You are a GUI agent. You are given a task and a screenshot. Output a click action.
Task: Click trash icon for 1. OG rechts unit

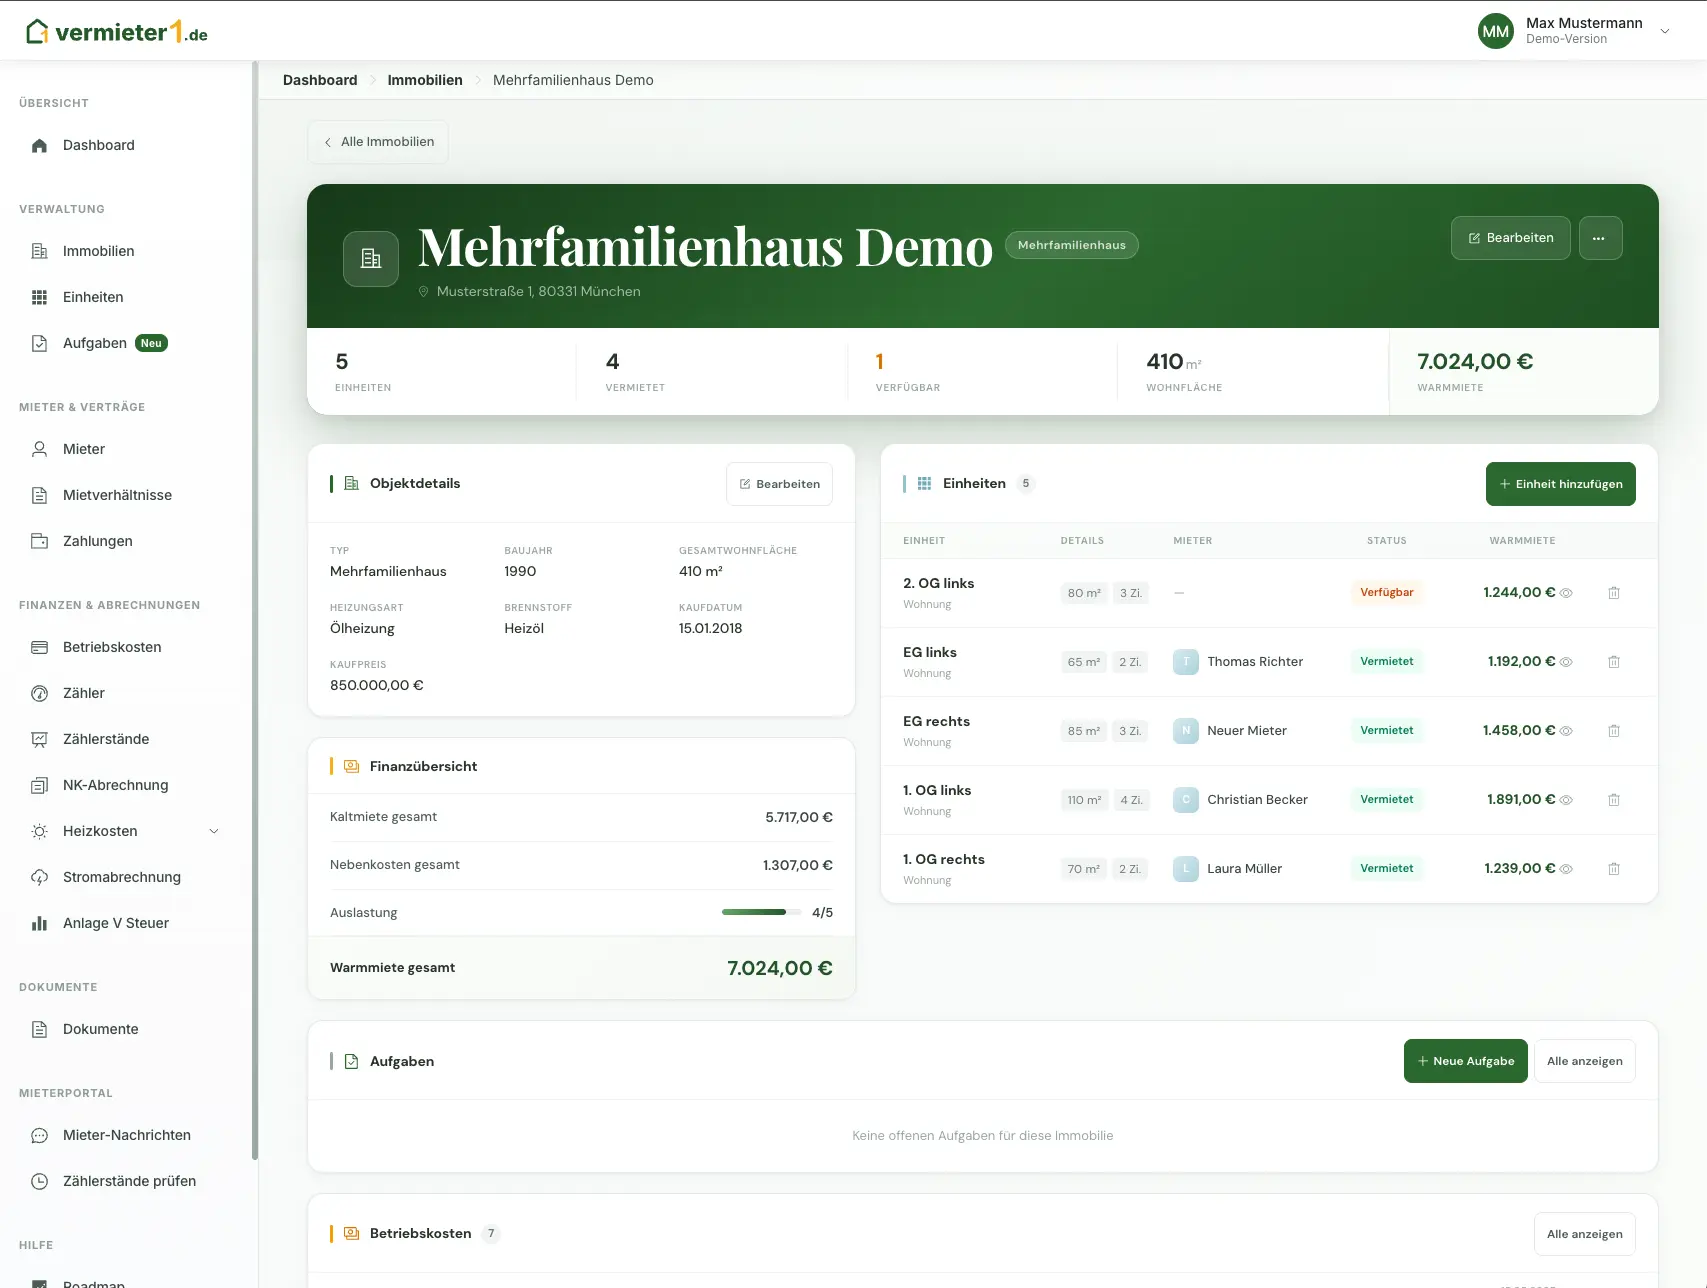[1614, 869]
